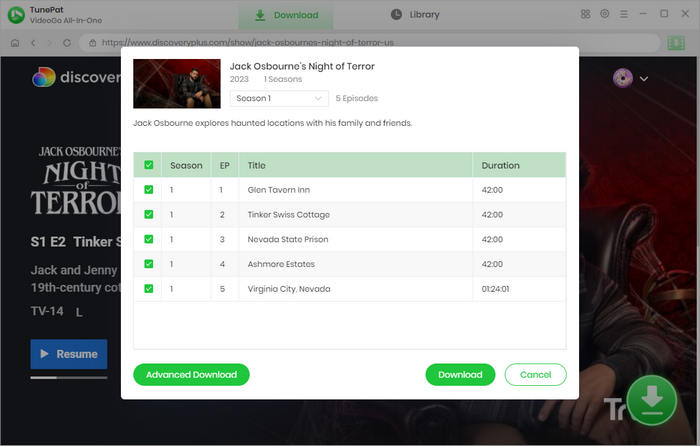The width and height of the screenshot is (700, 446).
Task: Uncheck the Ashmore Estates episode
Action: 149,264
